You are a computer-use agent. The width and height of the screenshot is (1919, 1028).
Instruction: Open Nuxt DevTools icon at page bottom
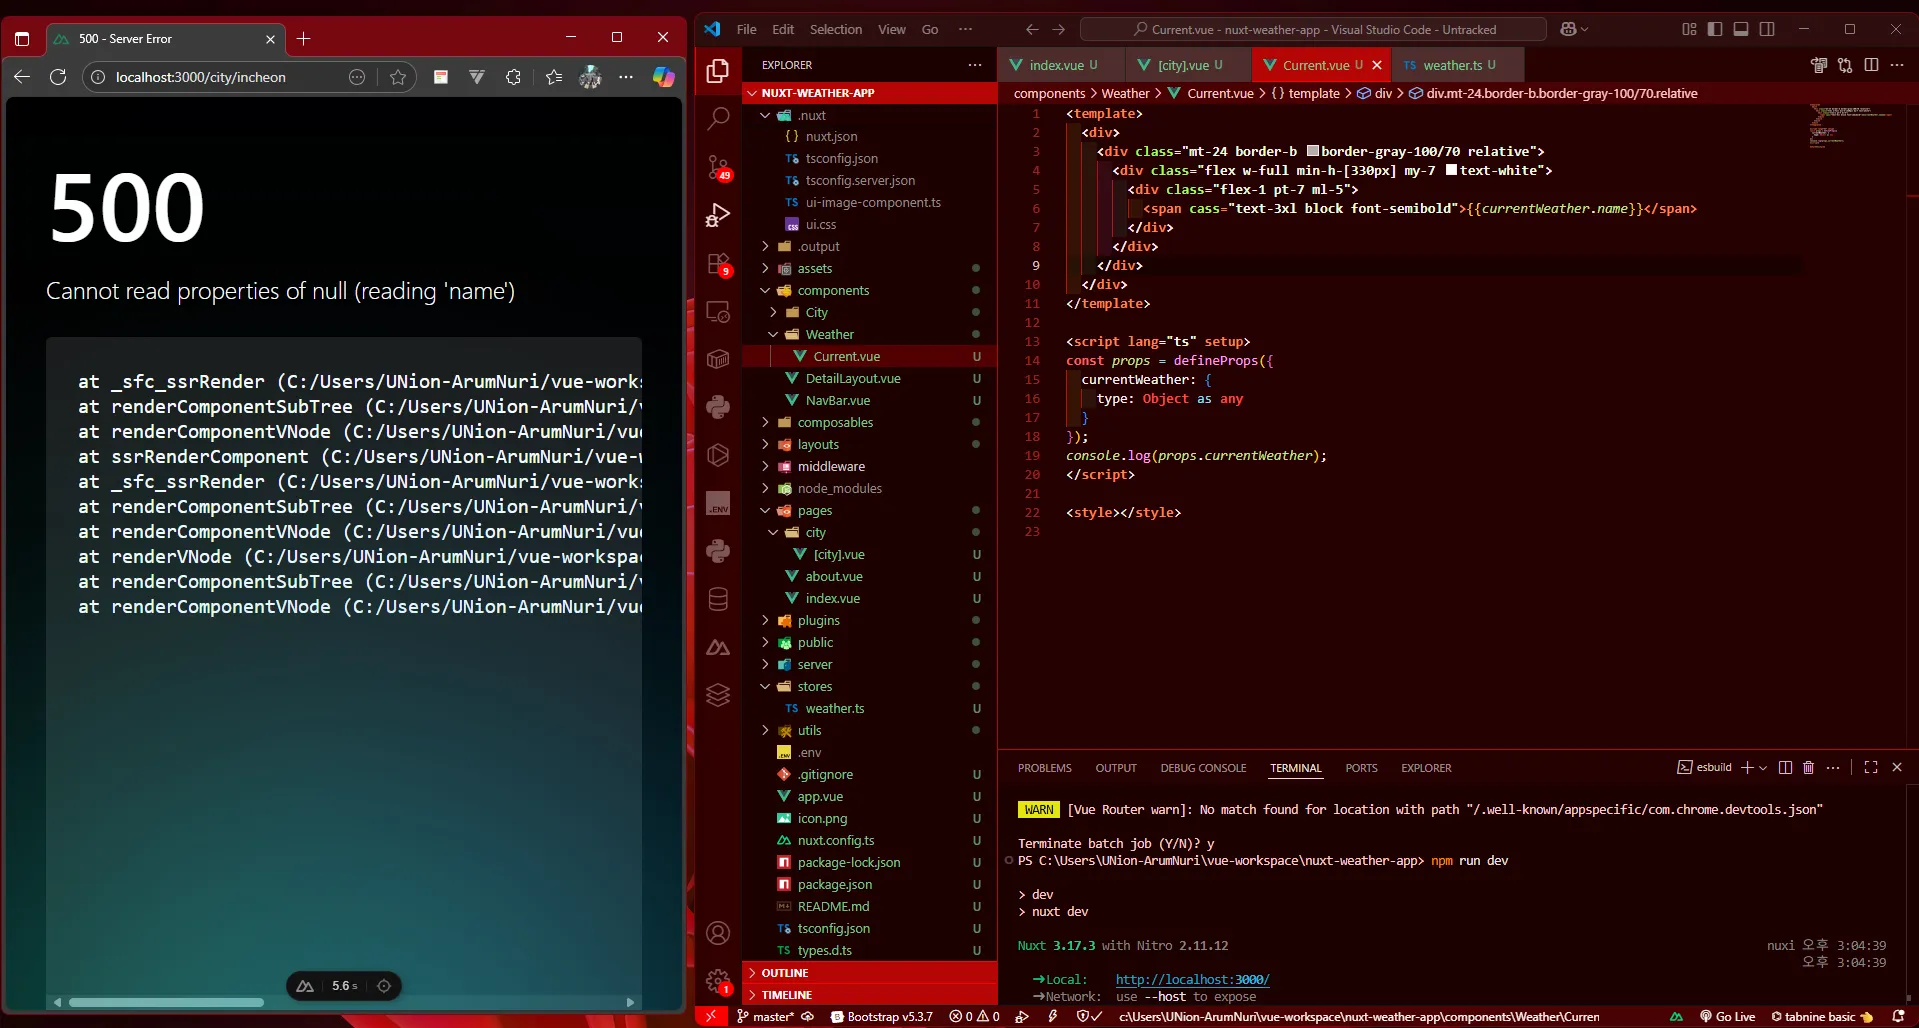pos(305,986)
